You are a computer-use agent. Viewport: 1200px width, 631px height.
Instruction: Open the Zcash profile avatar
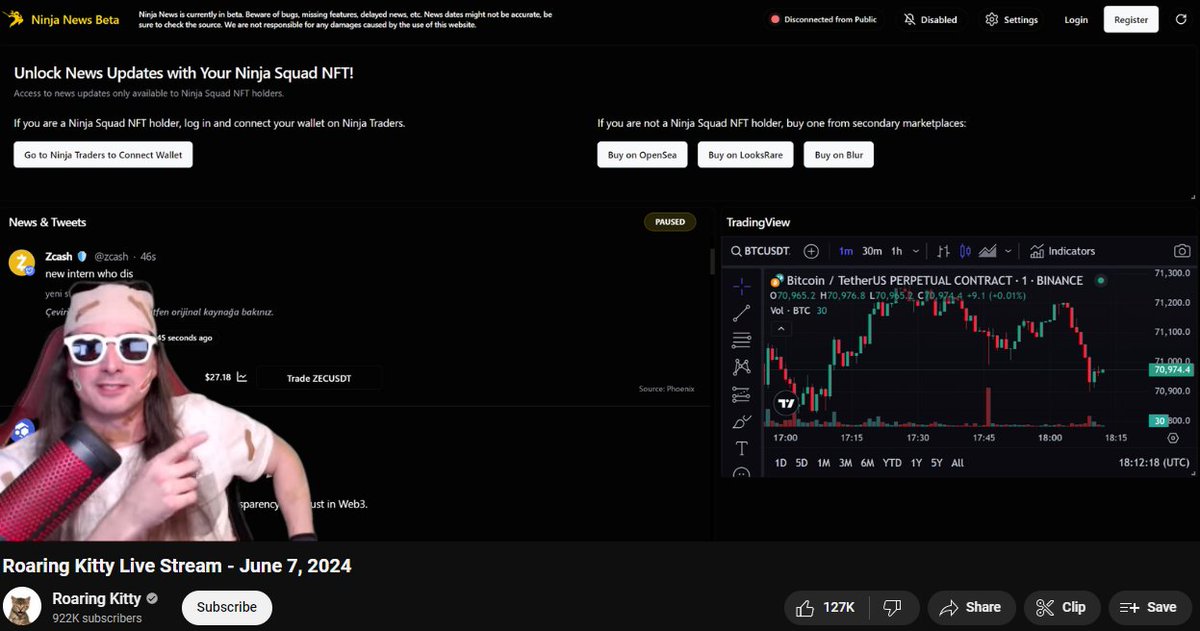click(x=22, y=263)
